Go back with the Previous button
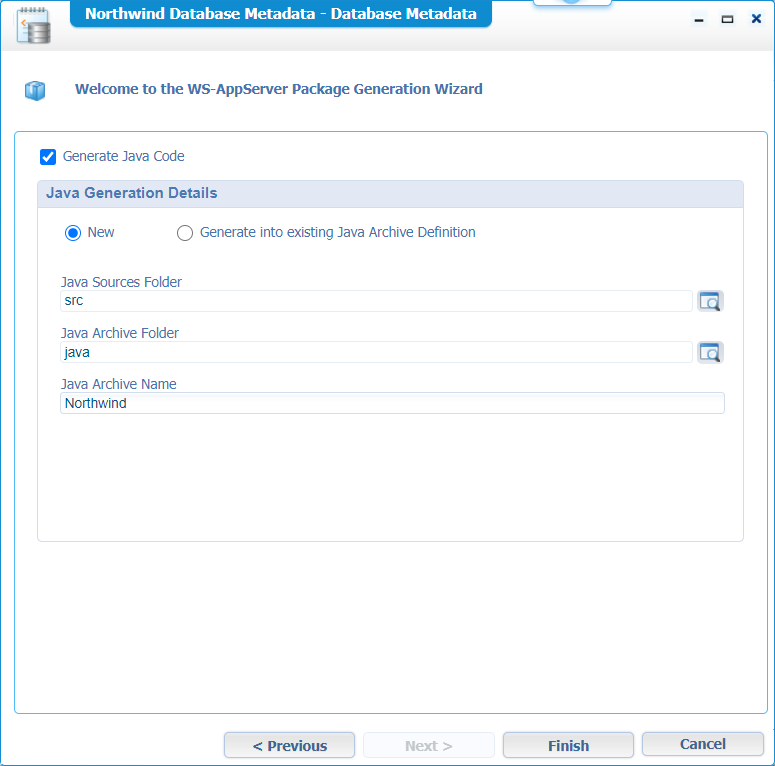Screen dimensions: 775x766 289,745
